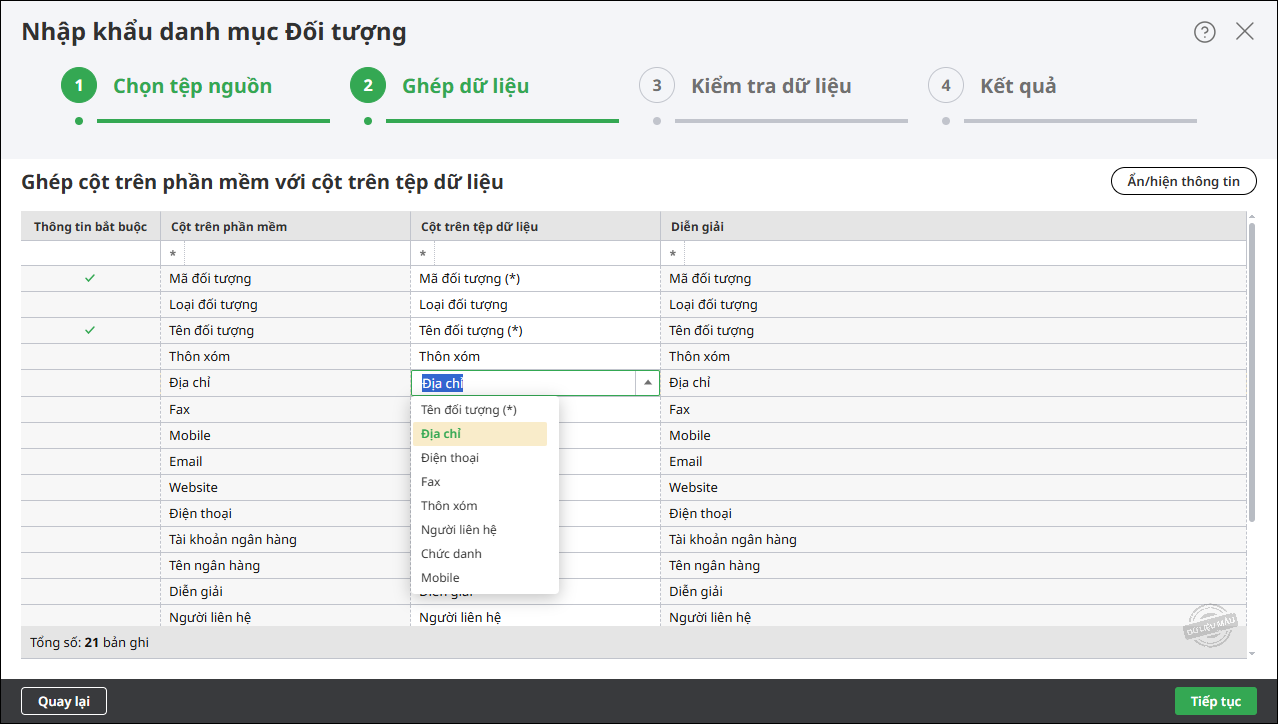Click Mã đối tượng (*) data file cell
This screenshot has height=724, width=1278.
535,279
